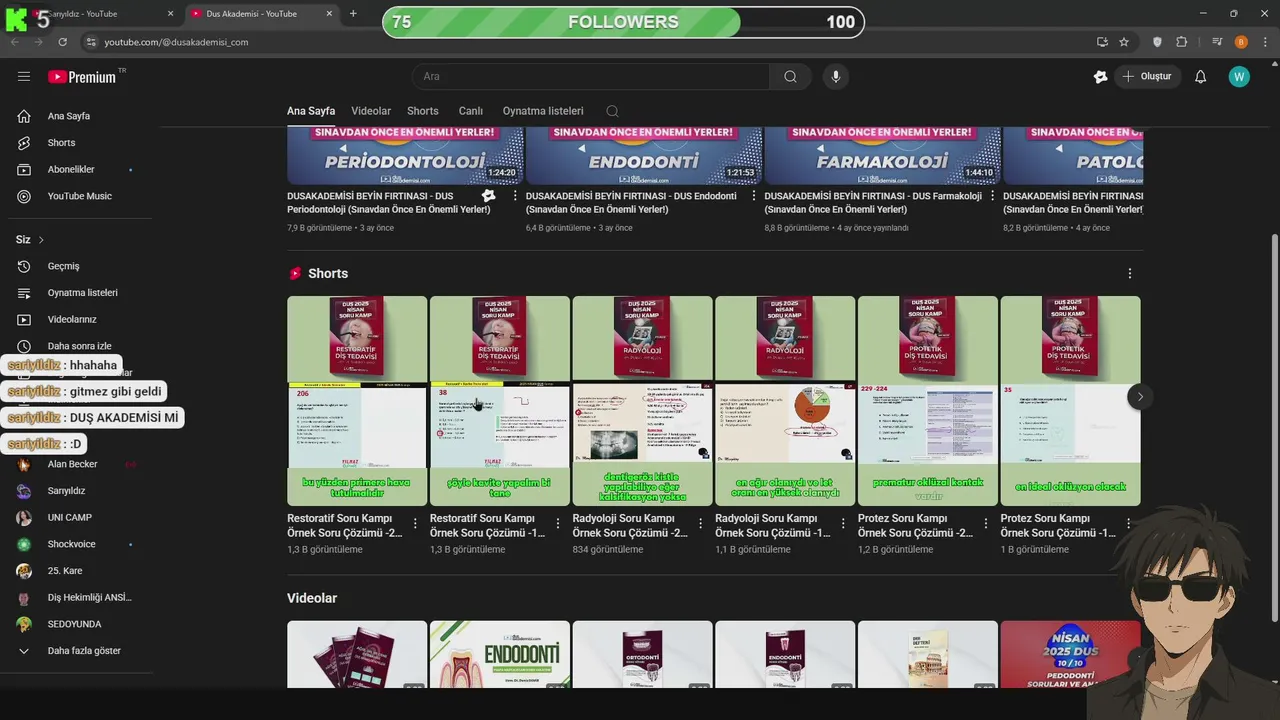
Task: Open the notifications bell
Action: (x=1201, y=77)
